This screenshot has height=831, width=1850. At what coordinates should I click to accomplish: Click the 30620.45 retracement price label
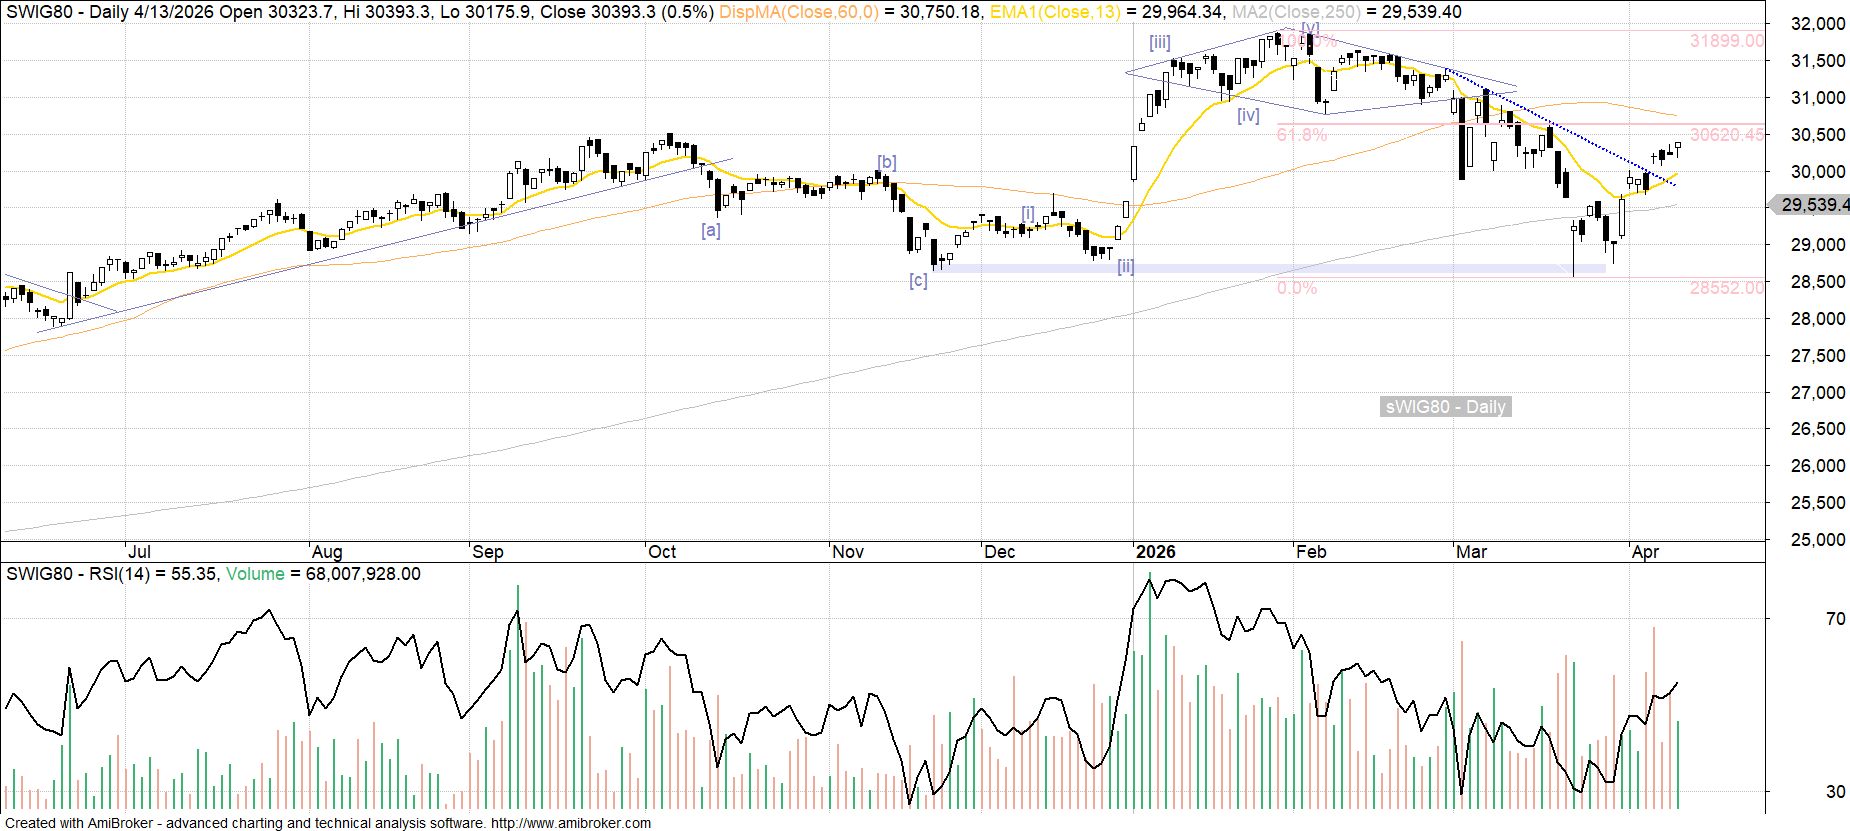1727,134
